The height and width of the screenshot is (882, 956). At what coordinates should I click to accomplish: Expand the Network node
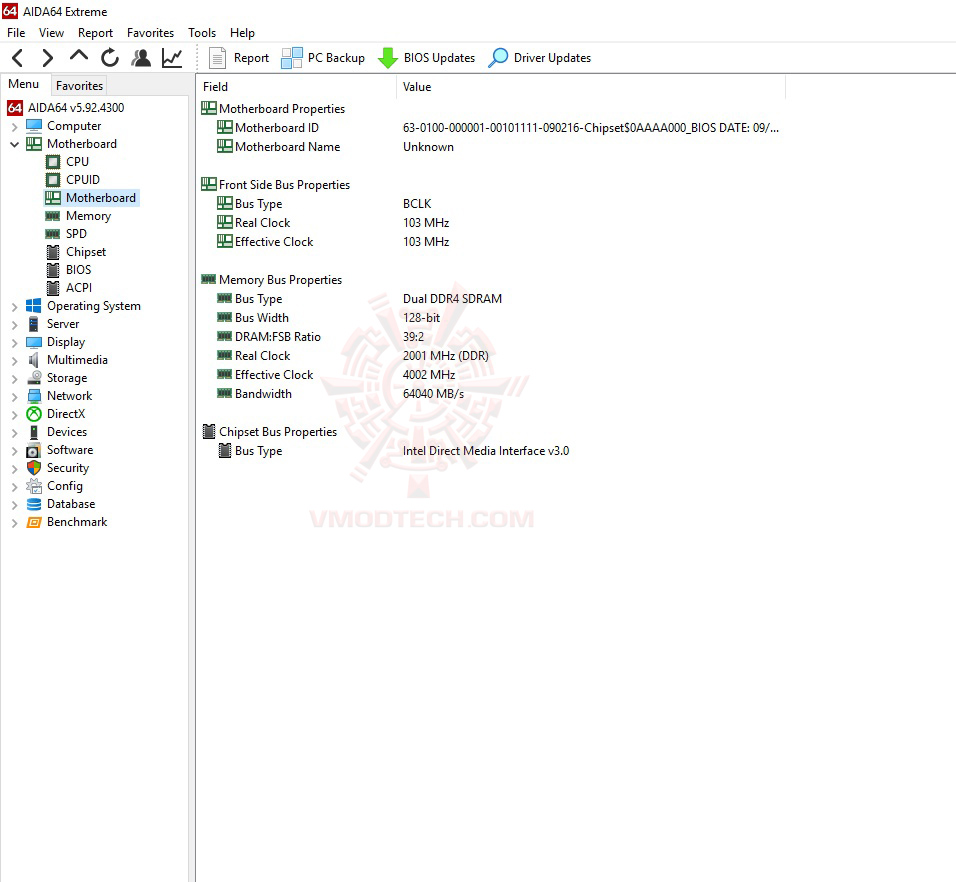pos(14,397)
